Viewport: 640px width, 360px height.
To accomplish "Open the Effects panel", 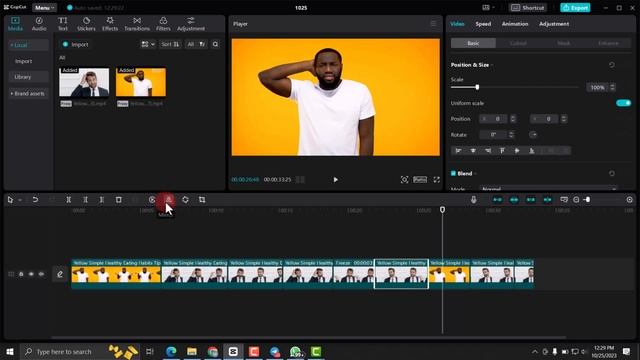I will pos(110,24).
